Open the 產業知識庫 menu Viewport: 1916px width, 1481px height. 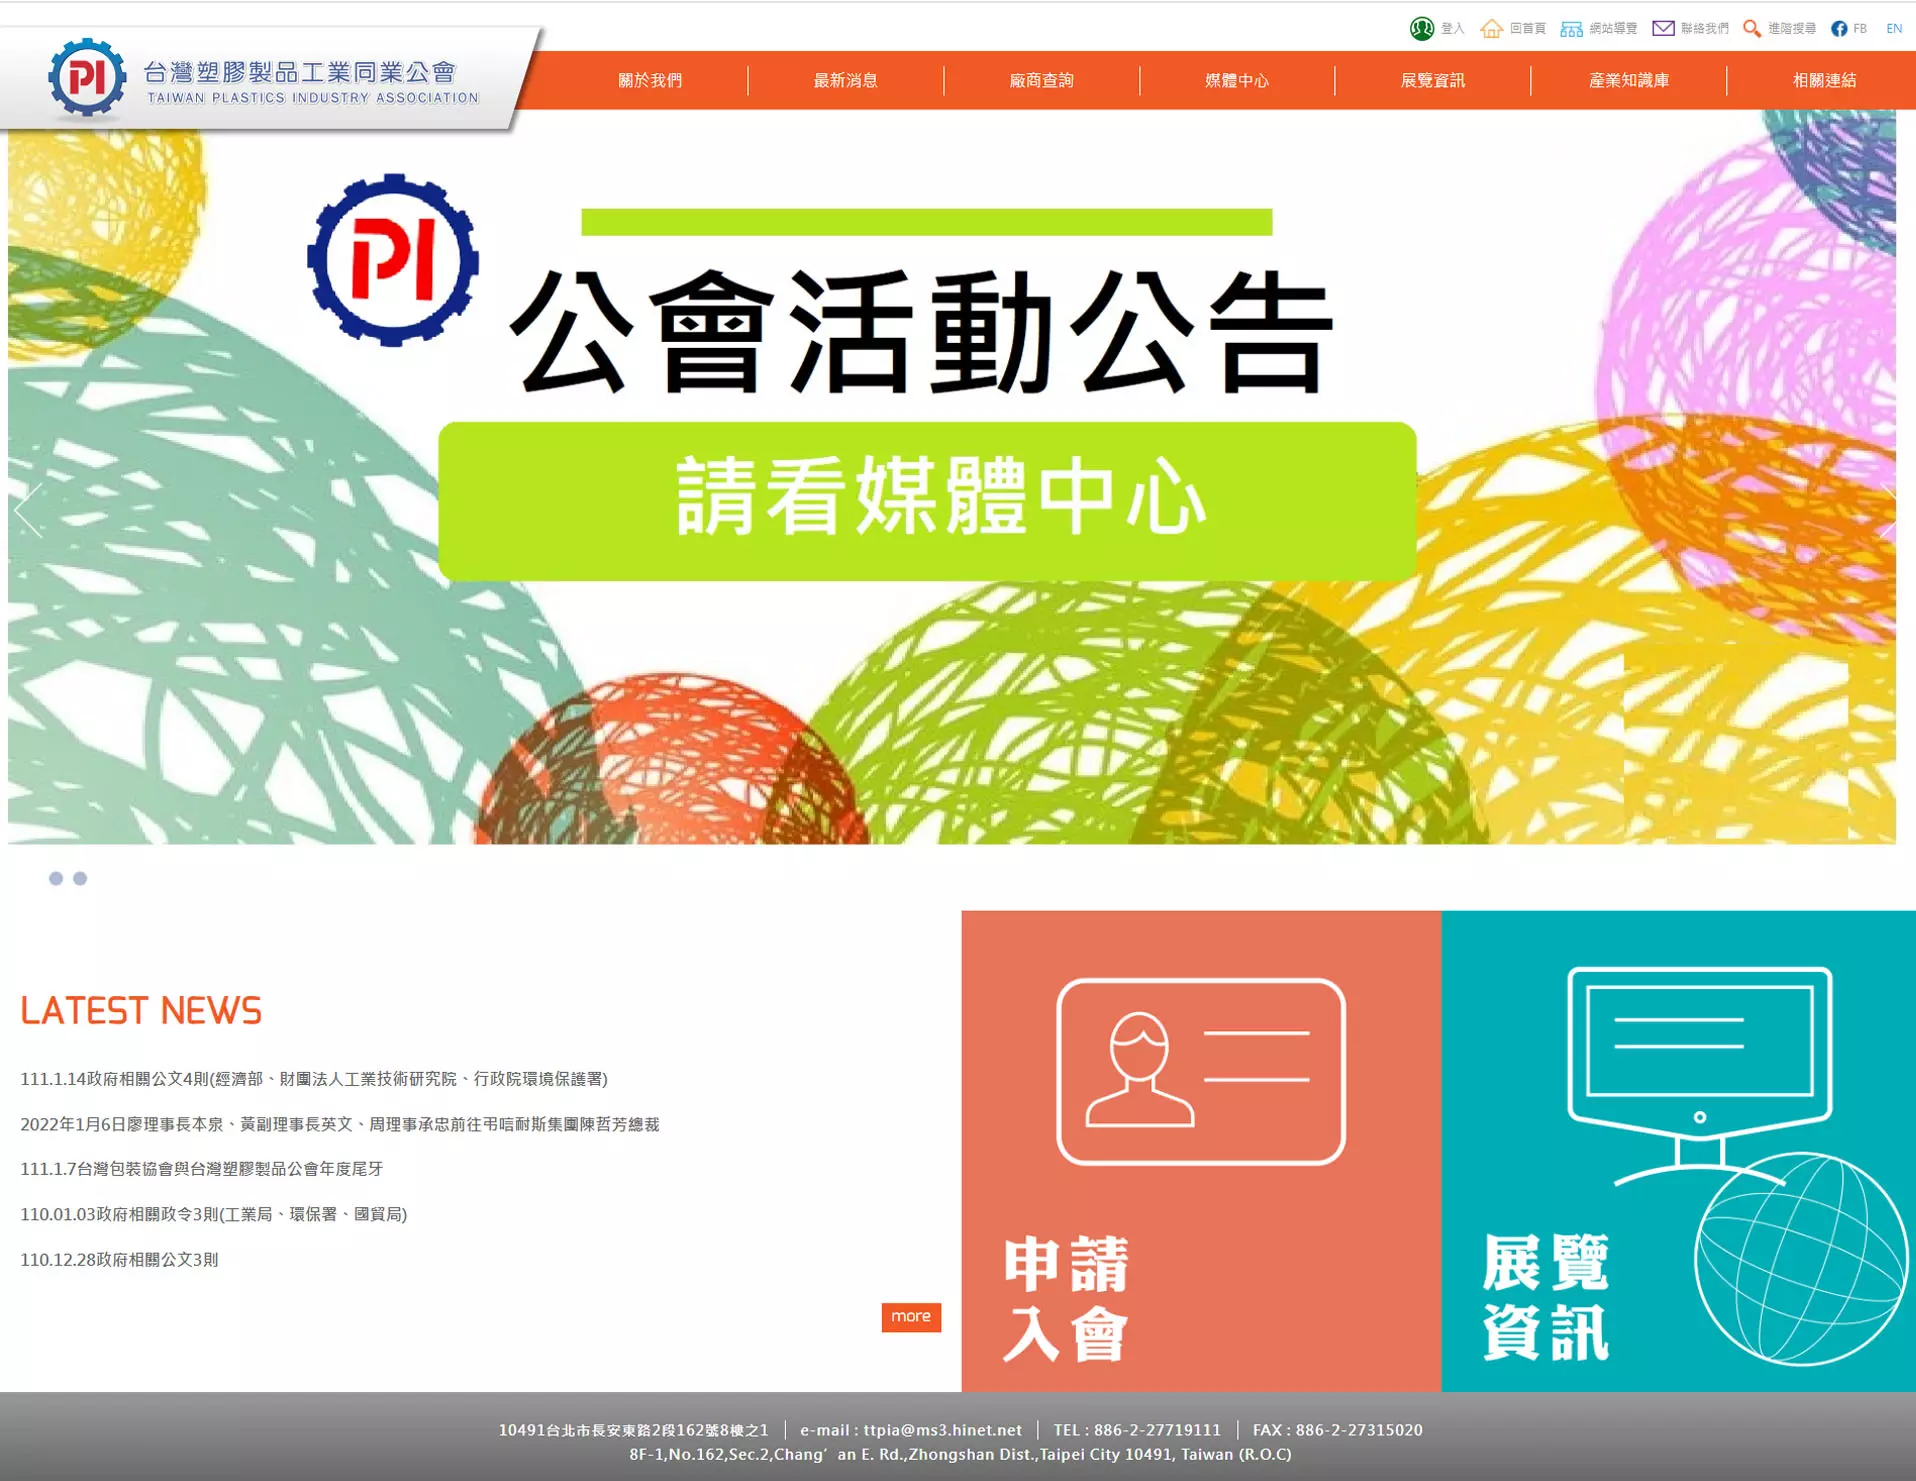(x=1629, y=80)
